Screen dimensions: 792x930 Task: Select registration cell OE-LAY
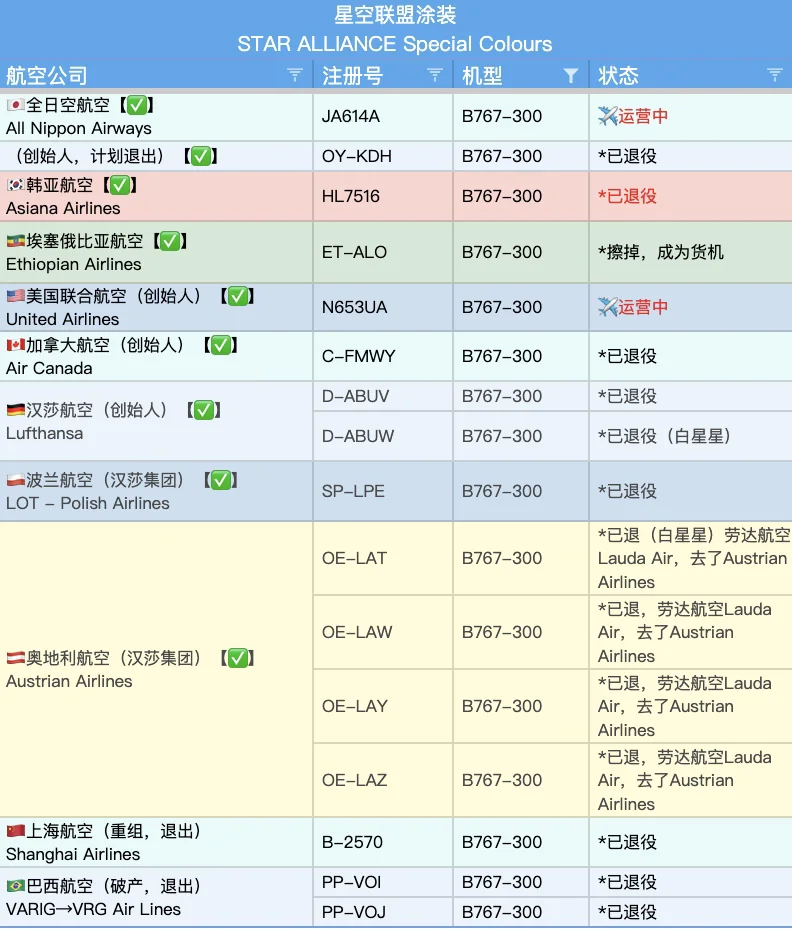click(x=383, y=706)
